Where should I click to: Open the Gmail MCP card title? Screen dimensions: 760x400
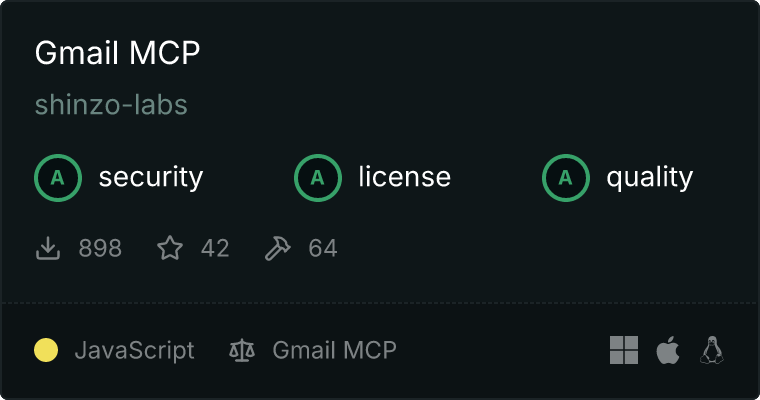[x=117, y=52]
